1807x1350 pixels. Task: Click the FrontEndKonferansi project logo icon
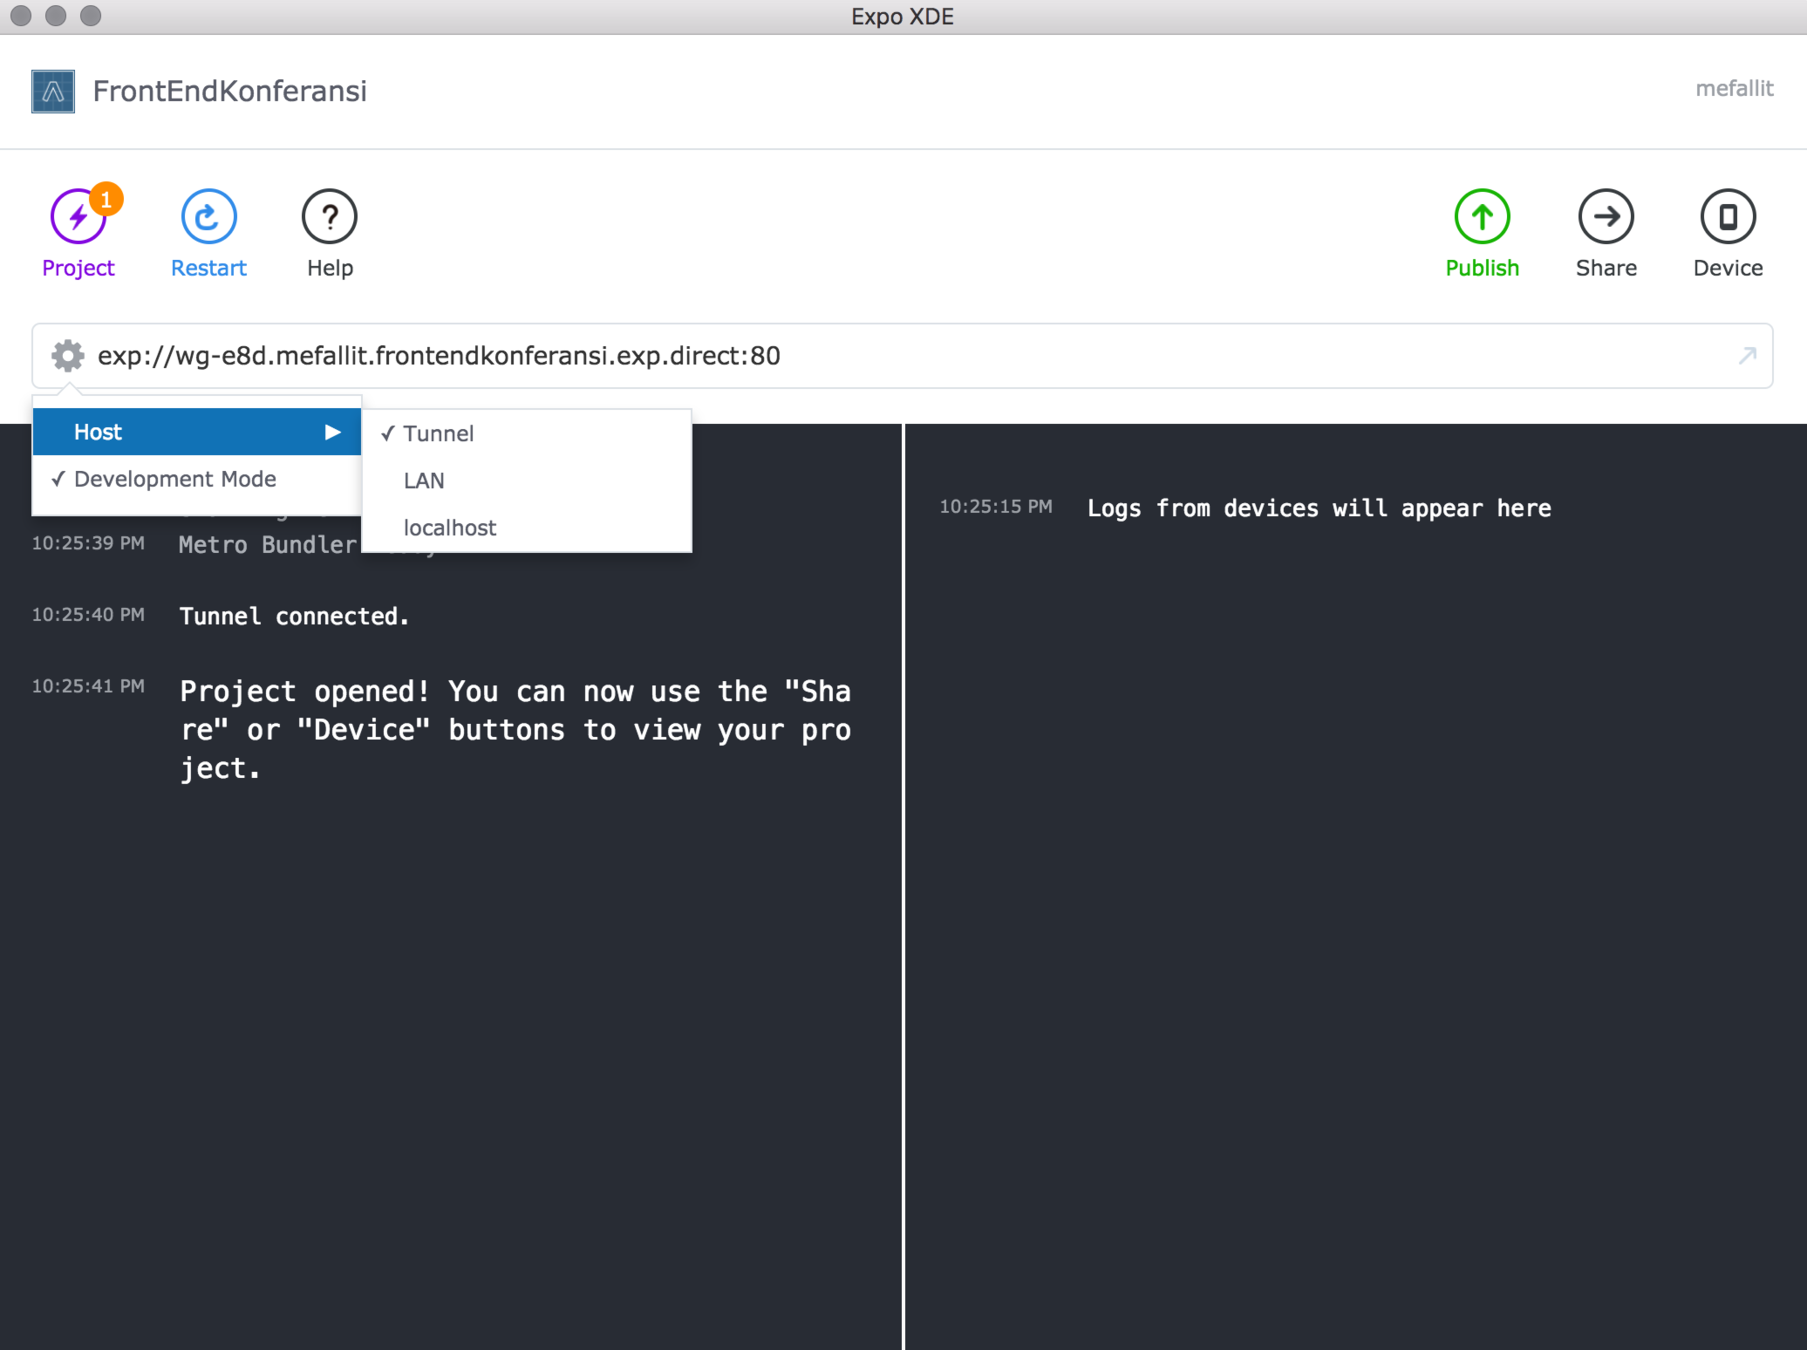53,91
